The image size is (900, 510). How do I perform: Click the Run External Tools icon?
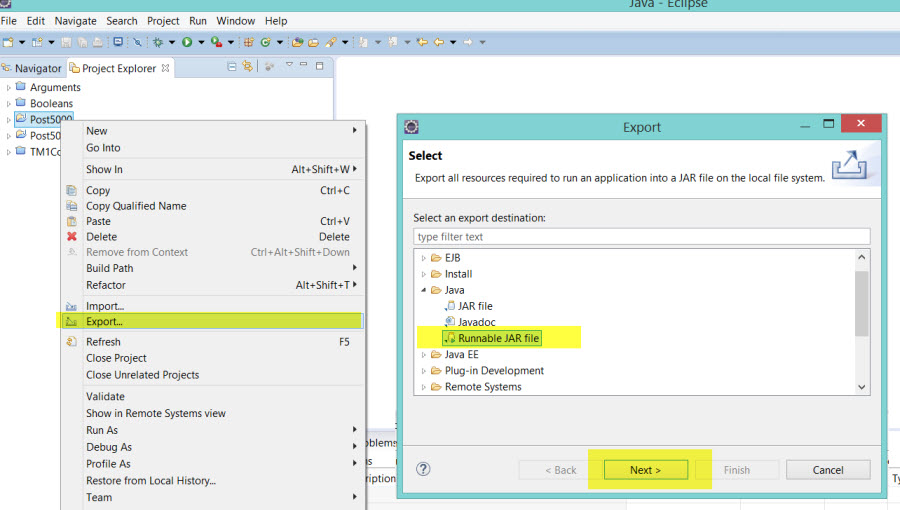216,42
